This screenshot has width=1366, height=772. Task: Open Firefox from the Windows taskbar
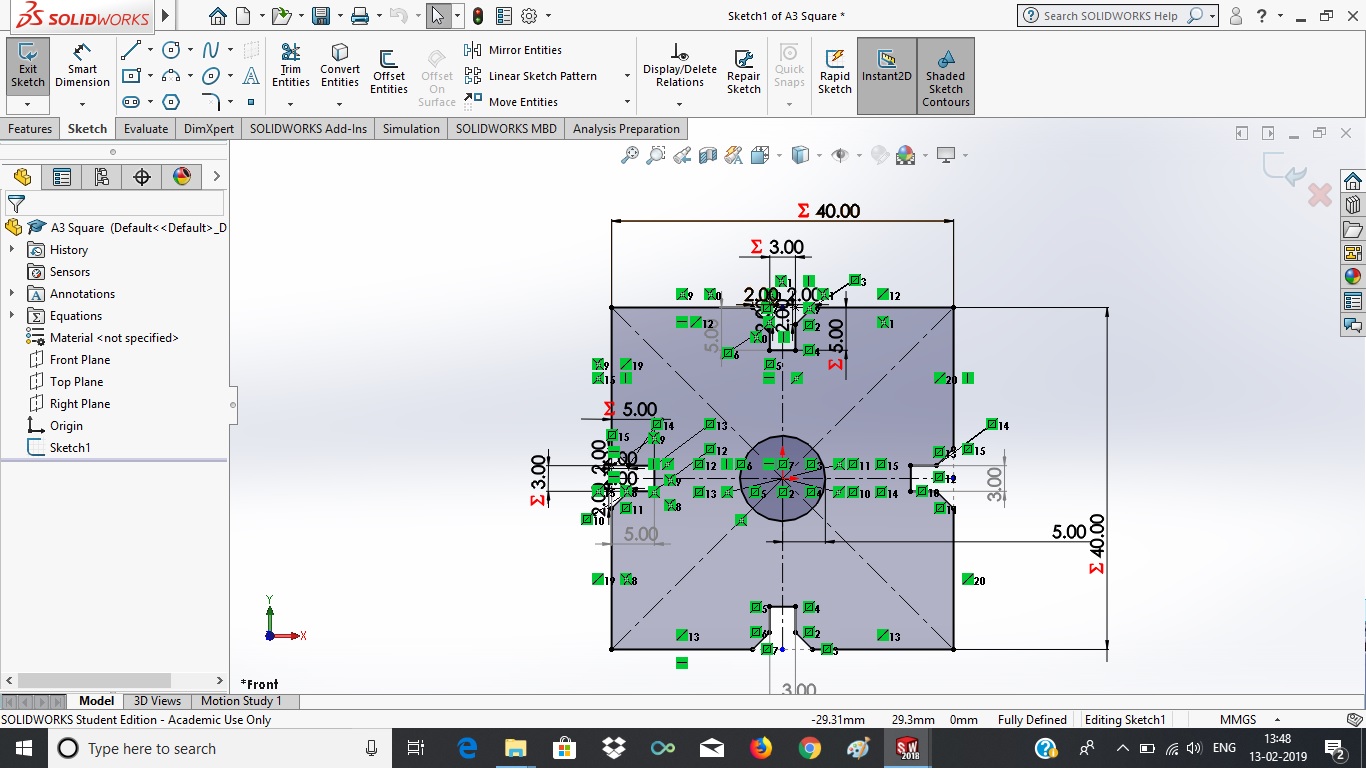(x=761, y=748)
